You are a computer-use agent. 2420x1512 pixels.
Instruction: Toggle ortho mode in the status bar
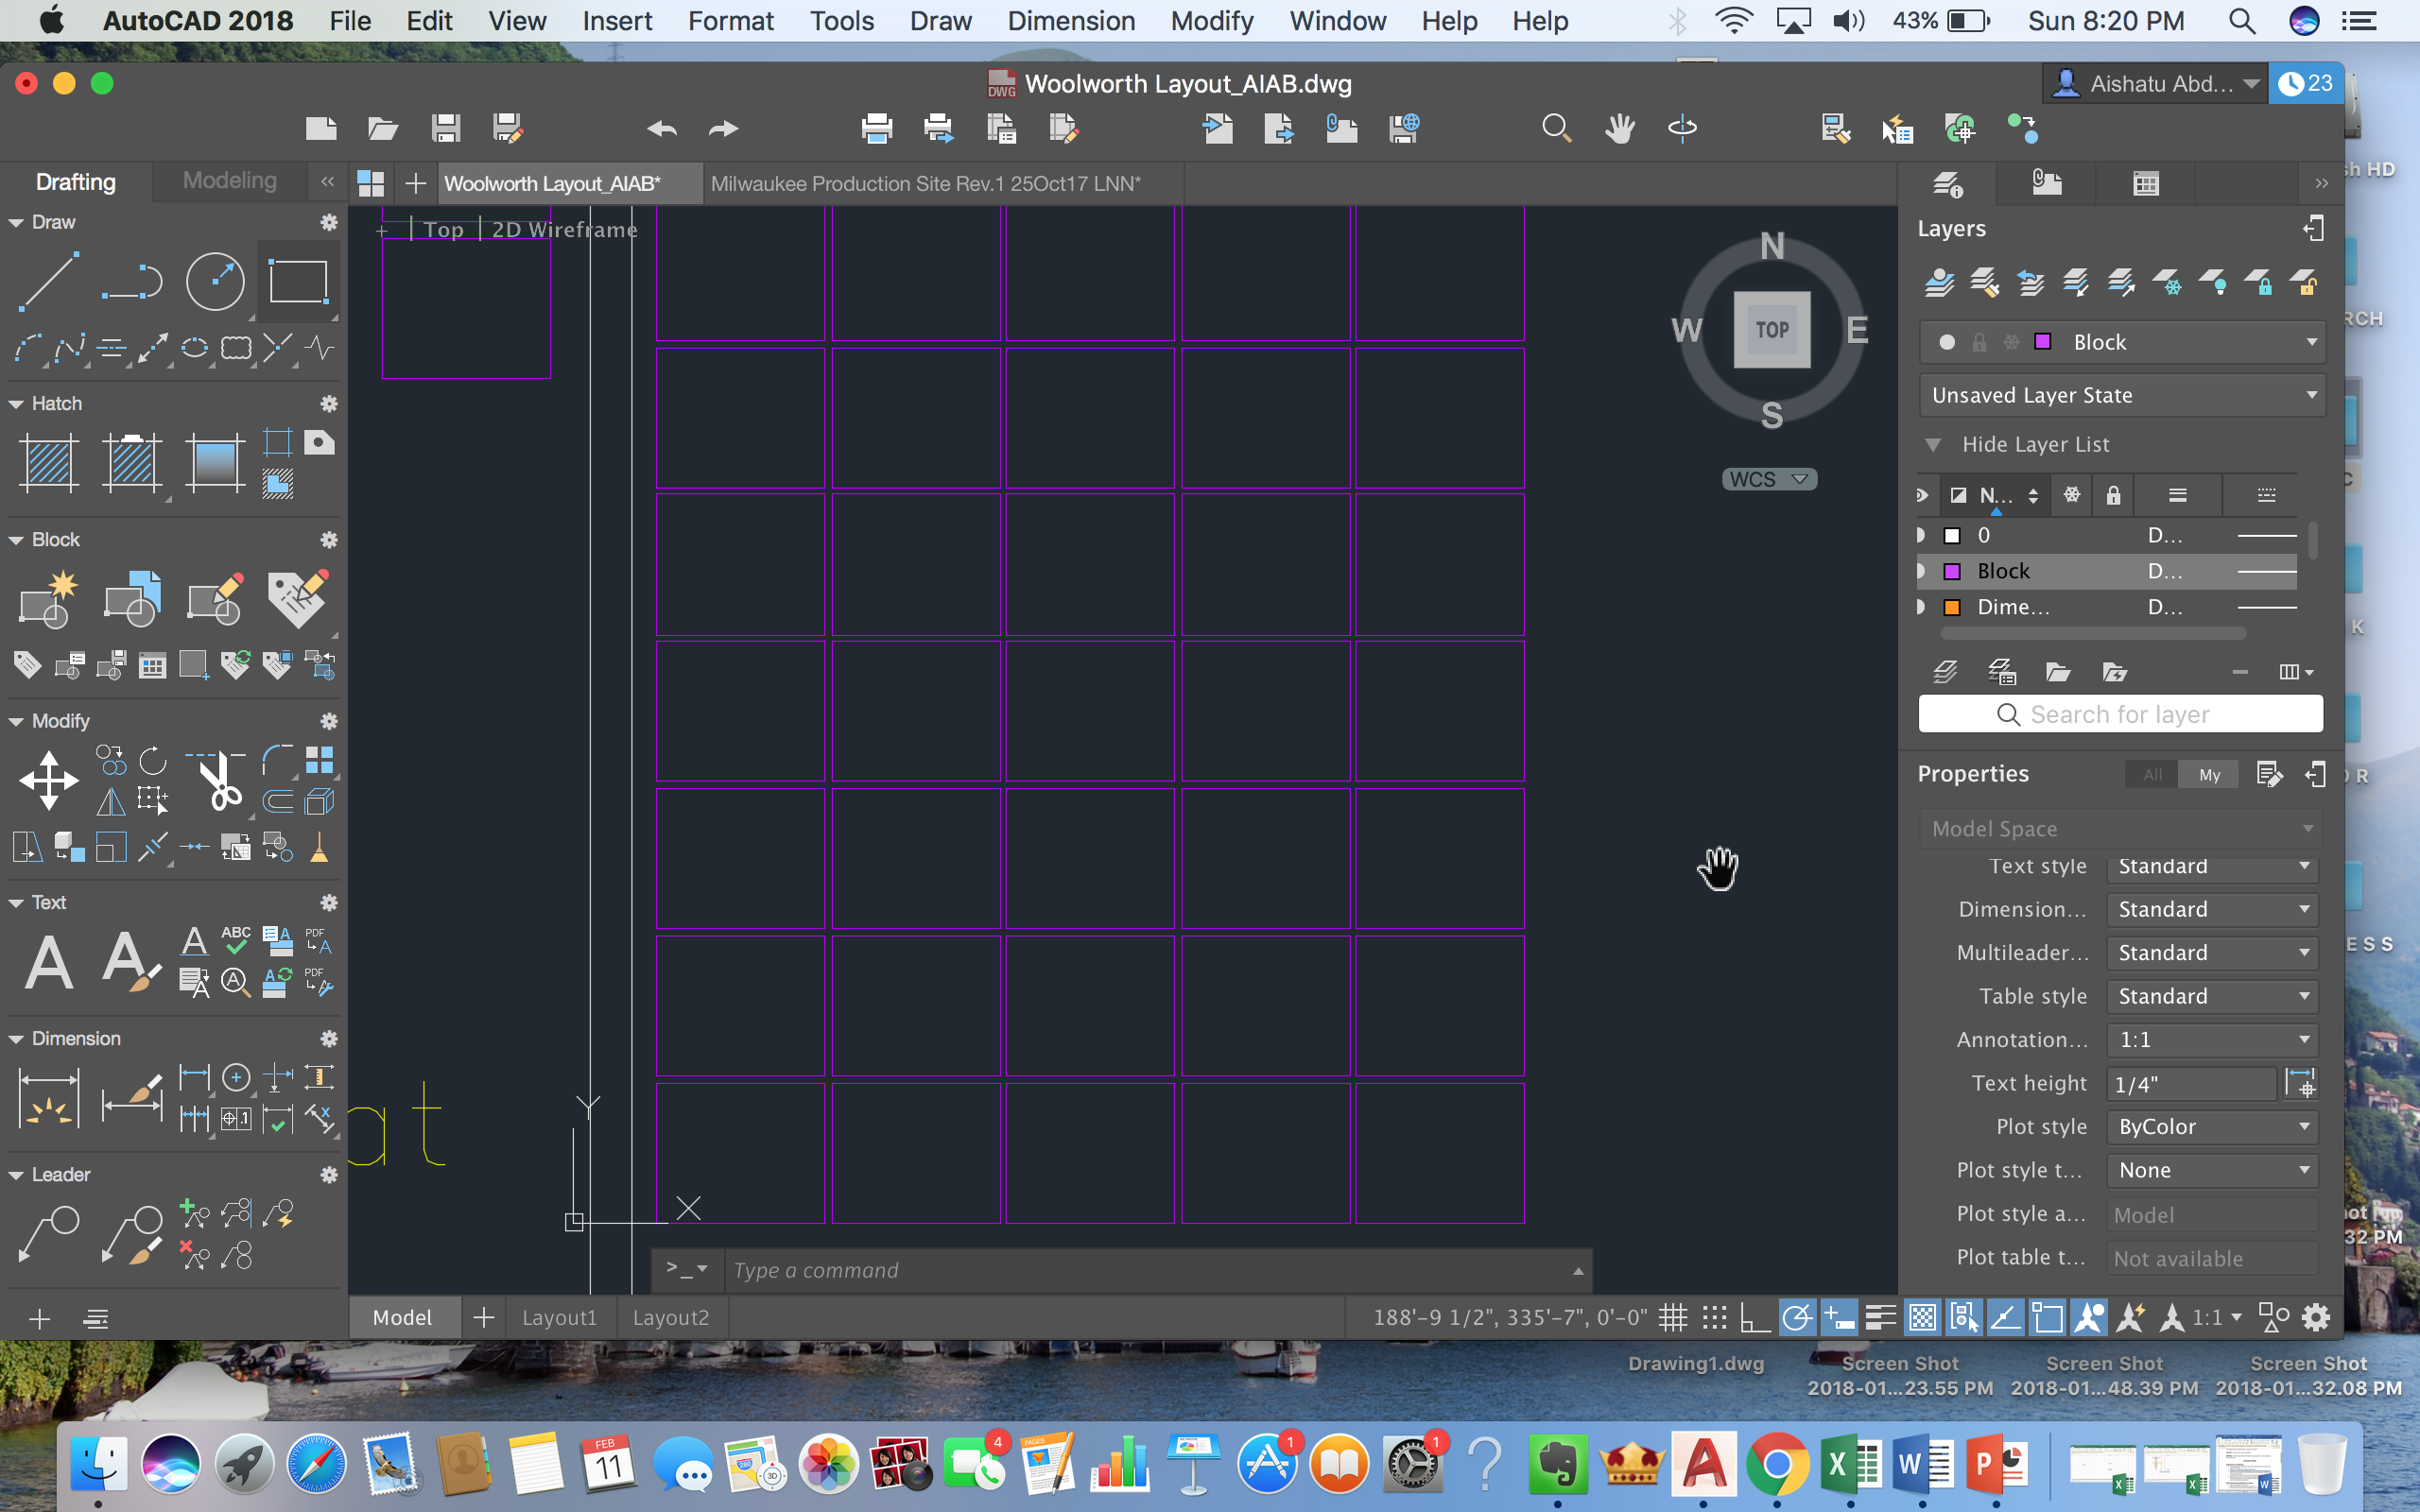pos(1757,1317)
